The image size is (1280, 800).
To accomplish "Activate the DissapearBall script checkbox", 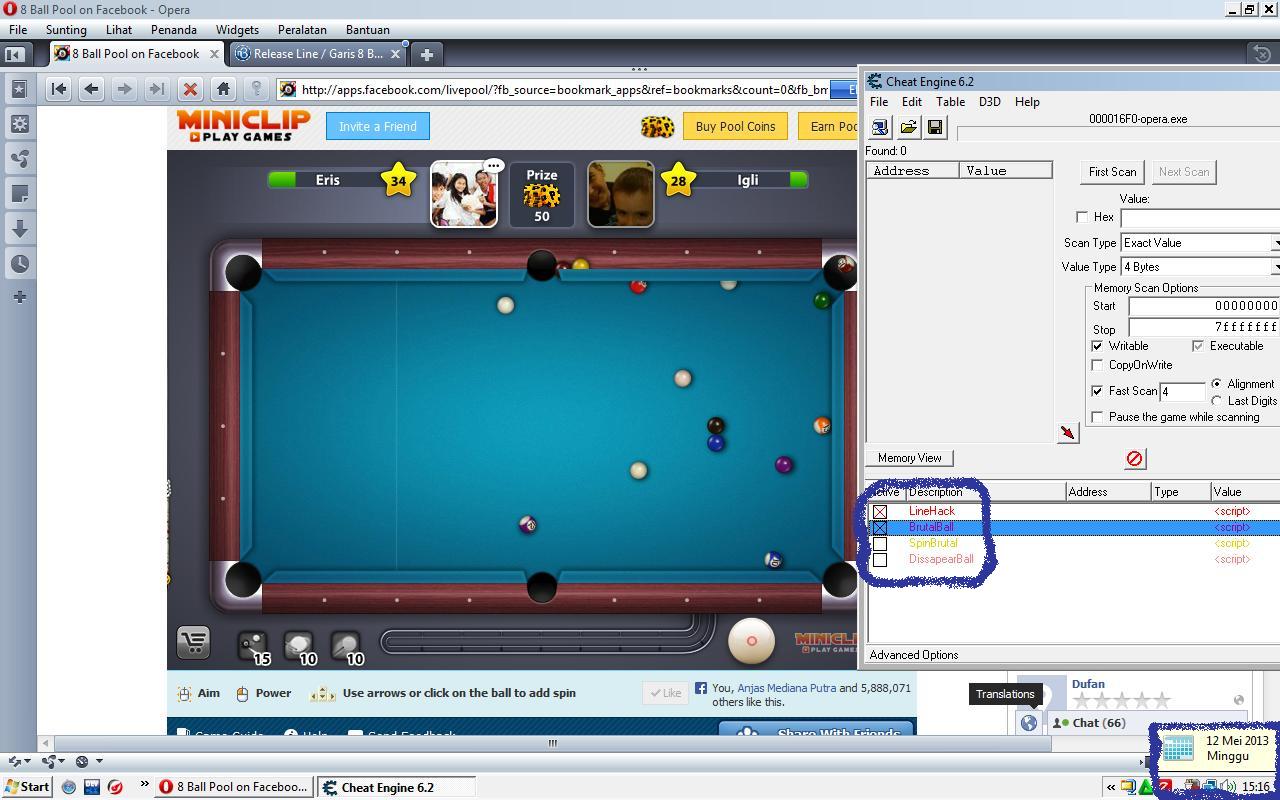I will click(x=880, y=560).
